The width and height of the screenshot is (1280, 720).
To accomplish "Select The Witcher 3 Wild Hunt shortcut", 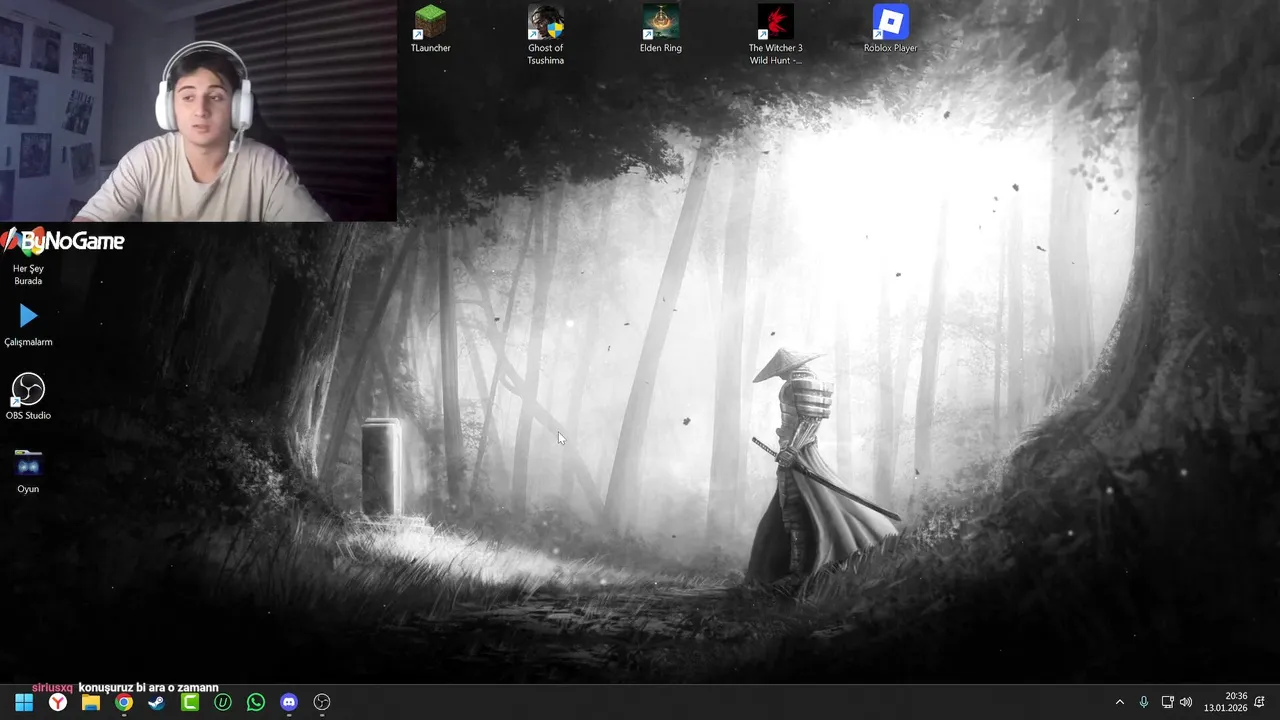I will click(776, 35).
